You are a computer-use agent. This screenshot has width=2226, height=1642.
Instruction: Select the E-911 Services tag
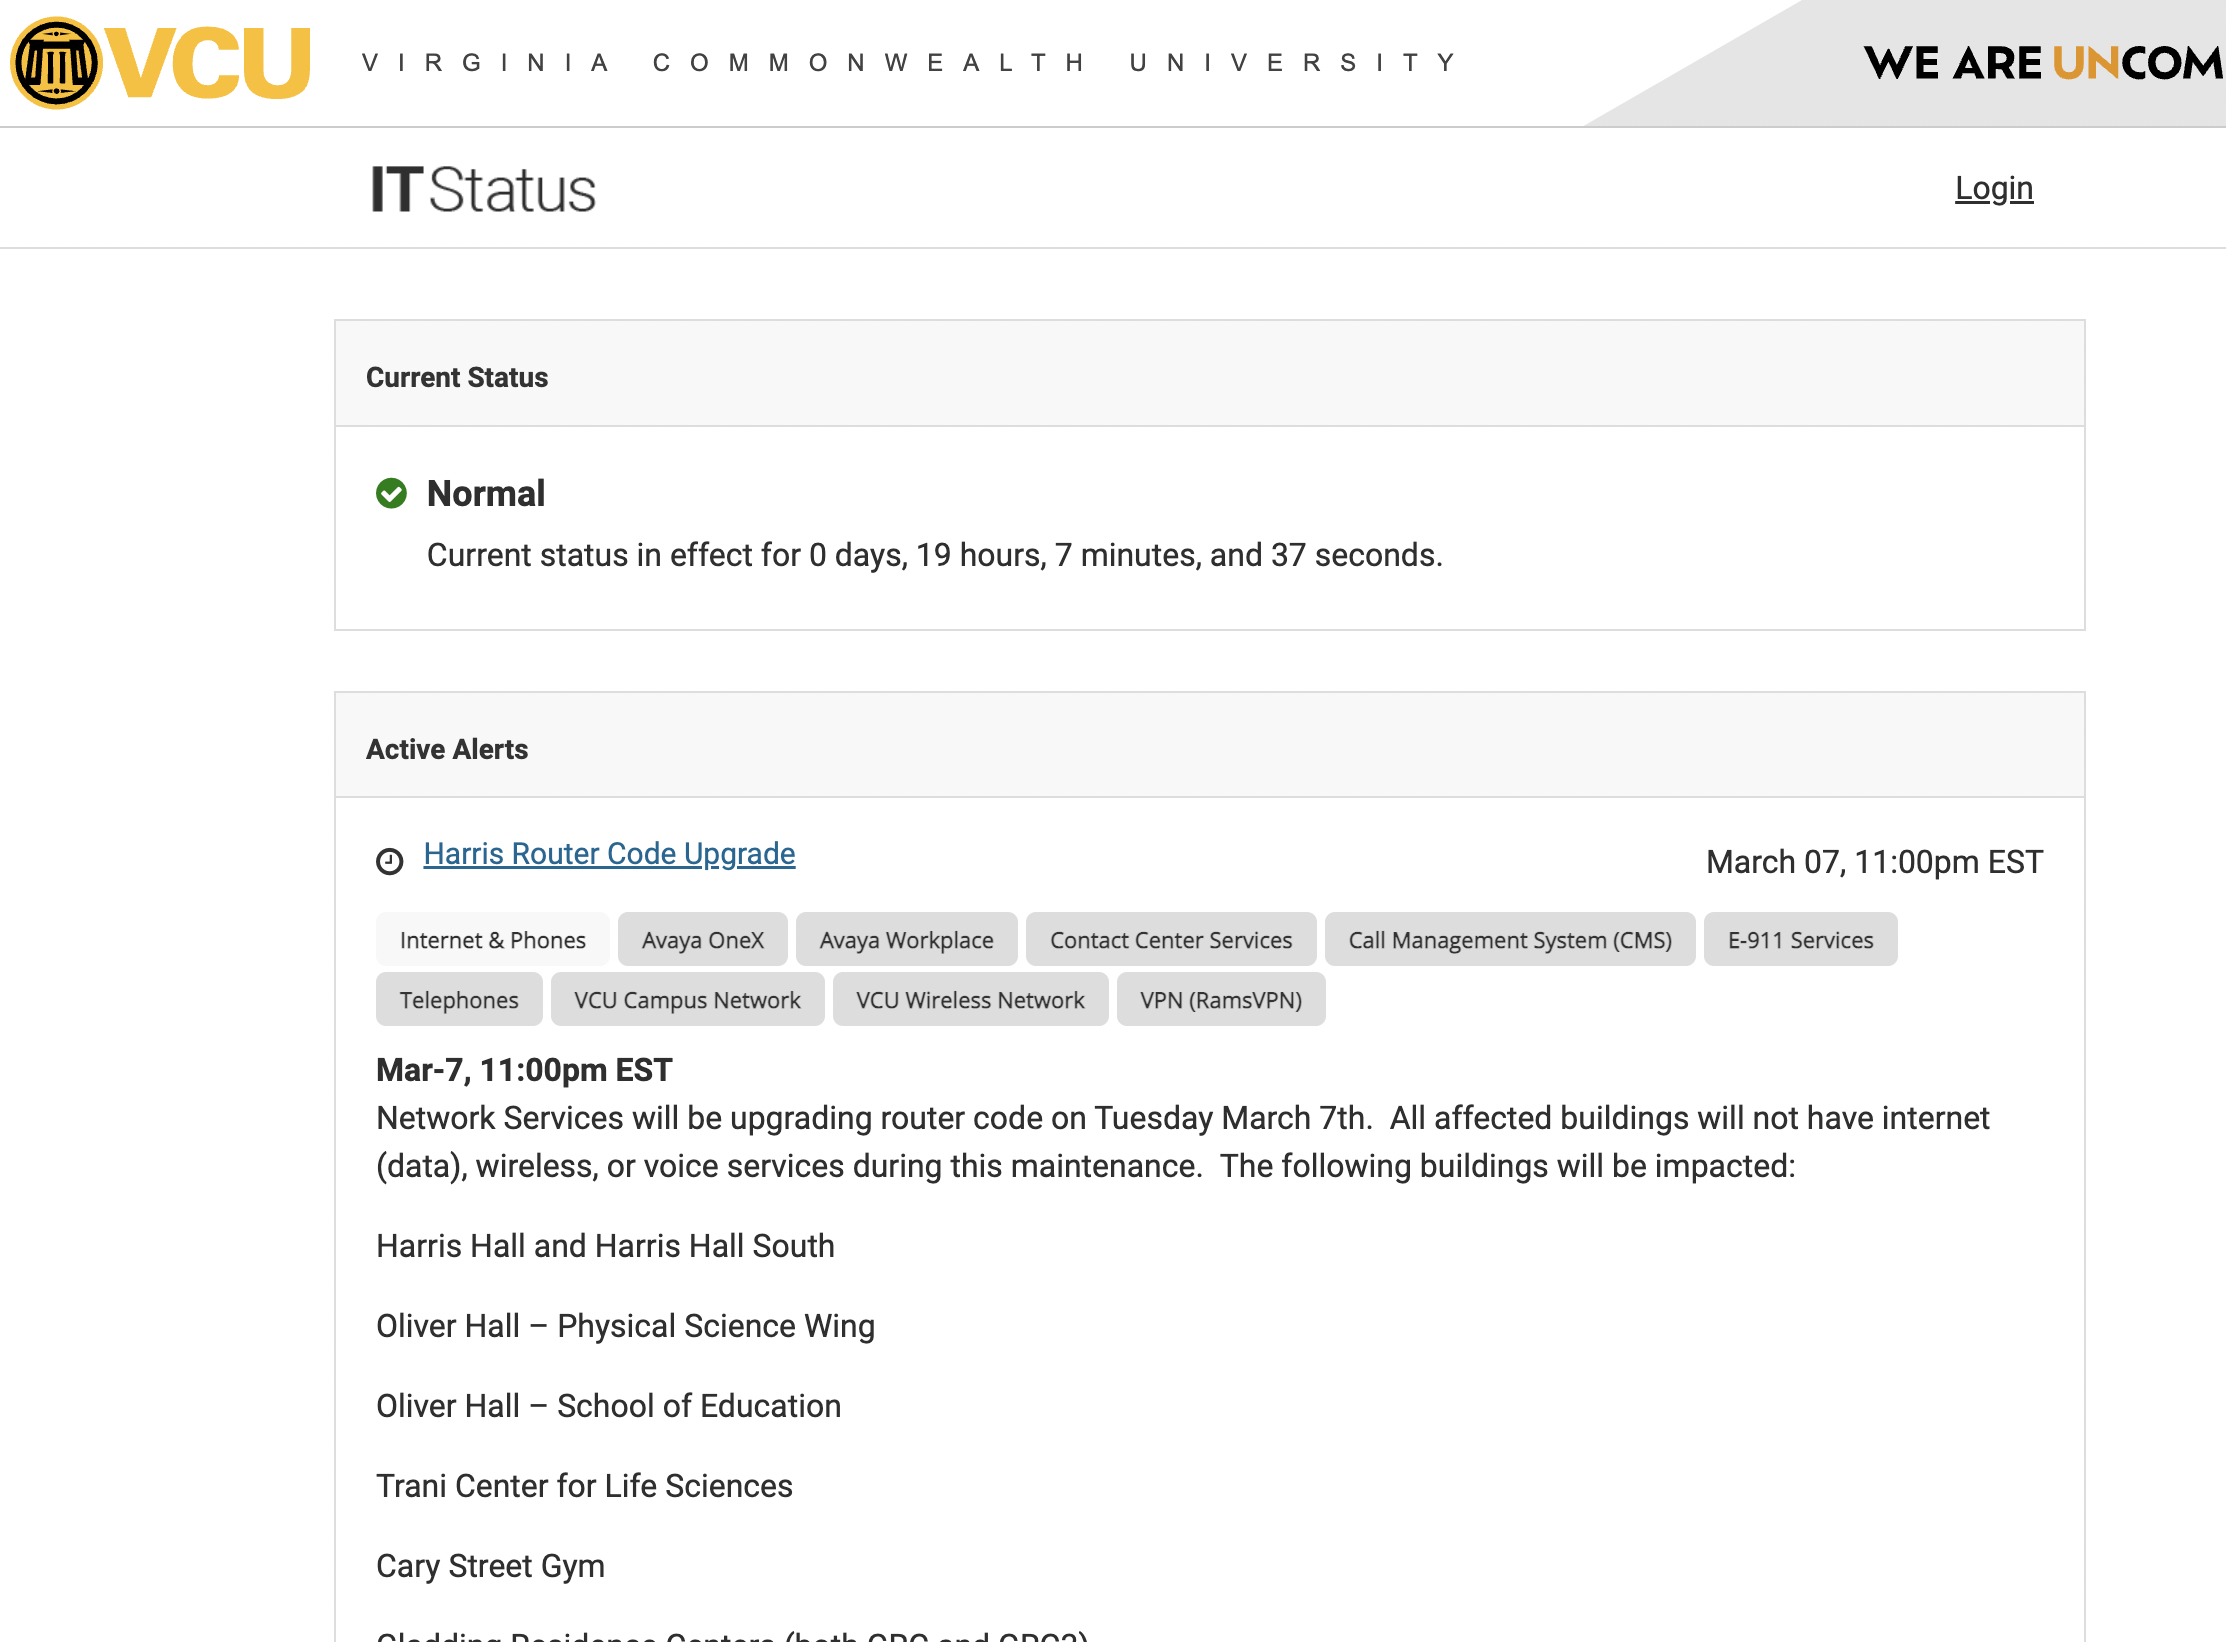[1800, 940]
